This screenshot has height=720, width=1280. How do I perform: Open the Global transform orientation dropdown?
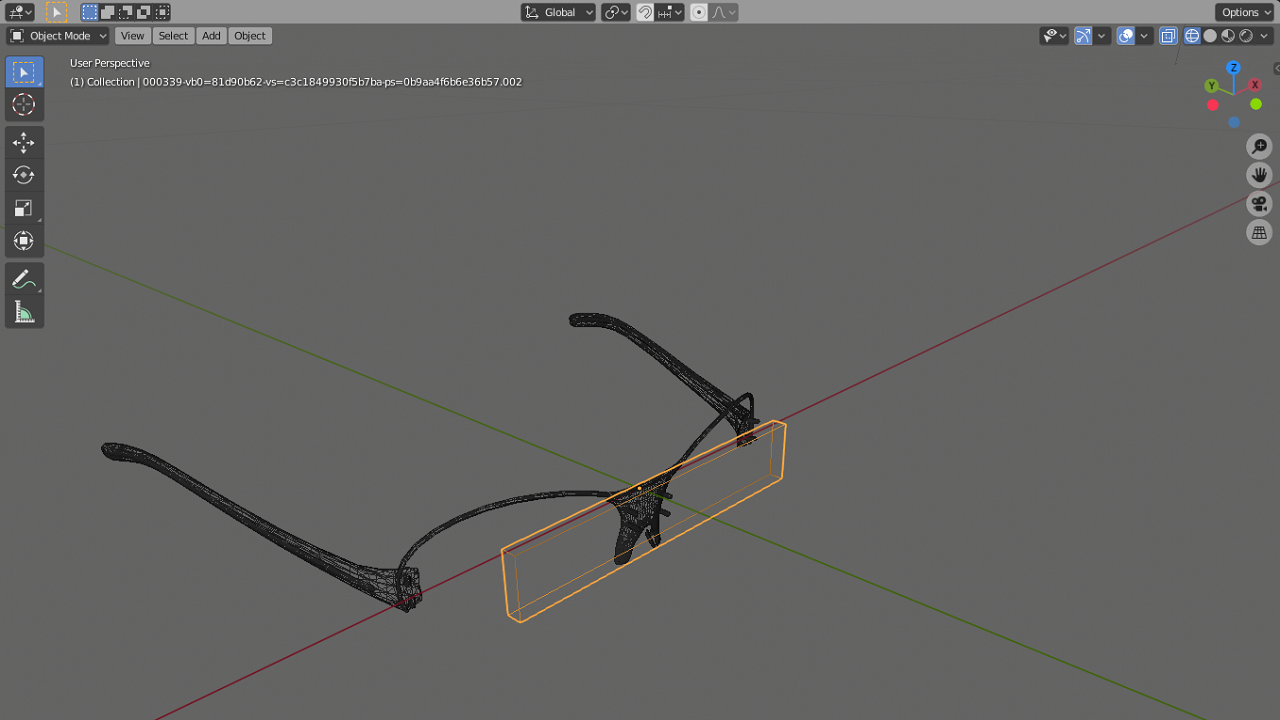click(558, 12)
